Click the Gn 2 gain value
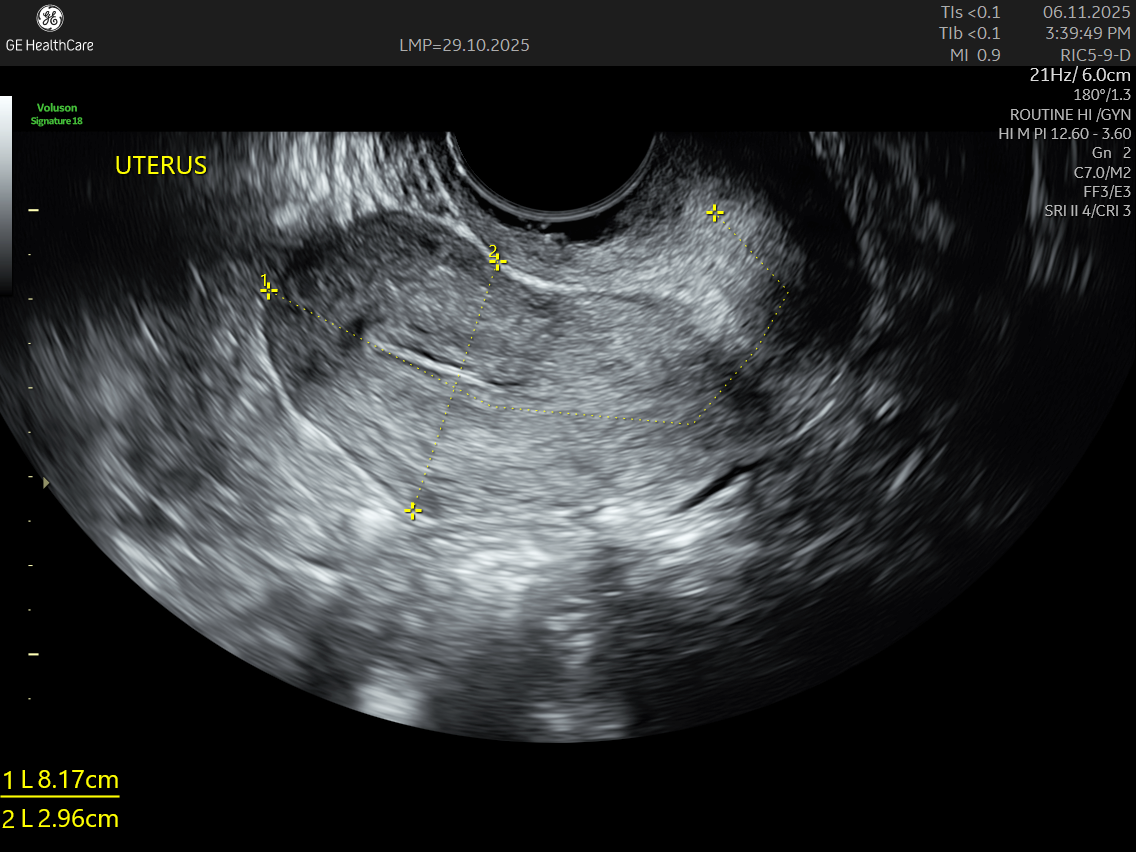 point(1111,153)
